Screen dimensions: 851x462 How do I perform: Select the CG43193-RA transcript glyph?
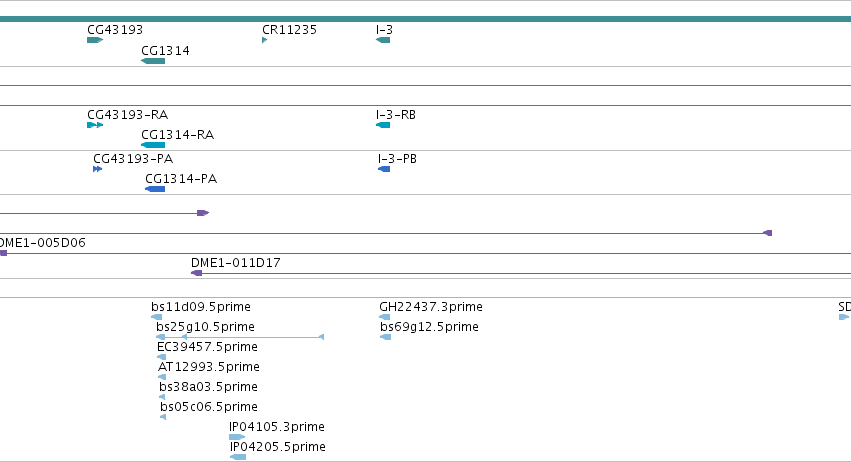tap(95, 125)
